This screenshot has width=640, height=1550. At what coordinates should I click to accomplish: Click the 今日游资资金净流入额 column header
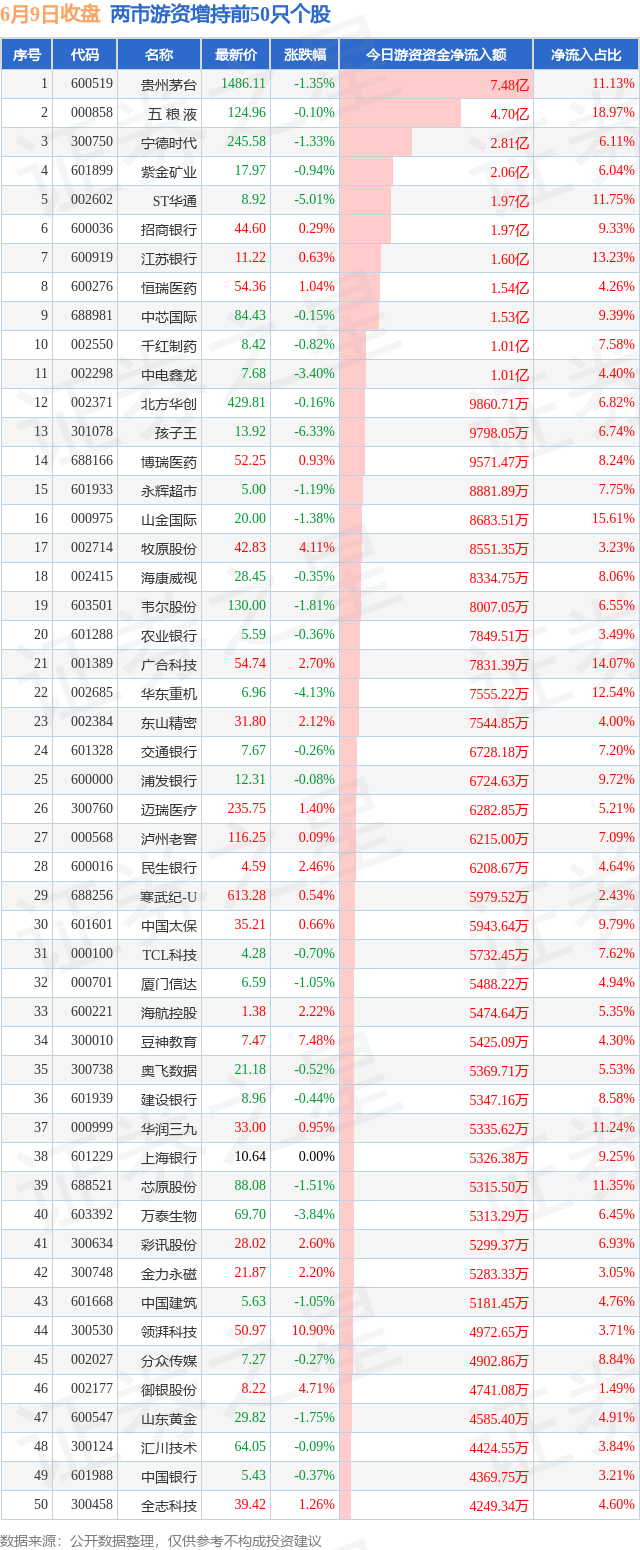436,55
